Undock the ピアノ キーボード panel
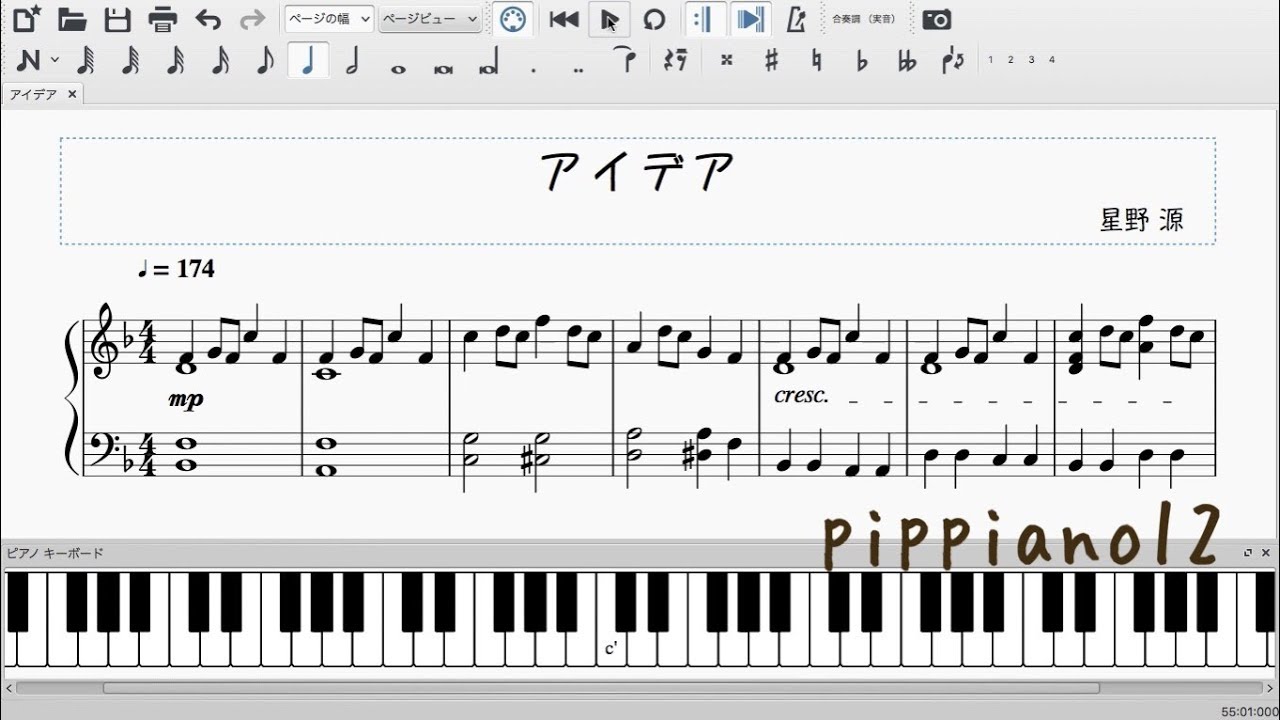Screen dimensions: 1280x720 point(1248,553)
